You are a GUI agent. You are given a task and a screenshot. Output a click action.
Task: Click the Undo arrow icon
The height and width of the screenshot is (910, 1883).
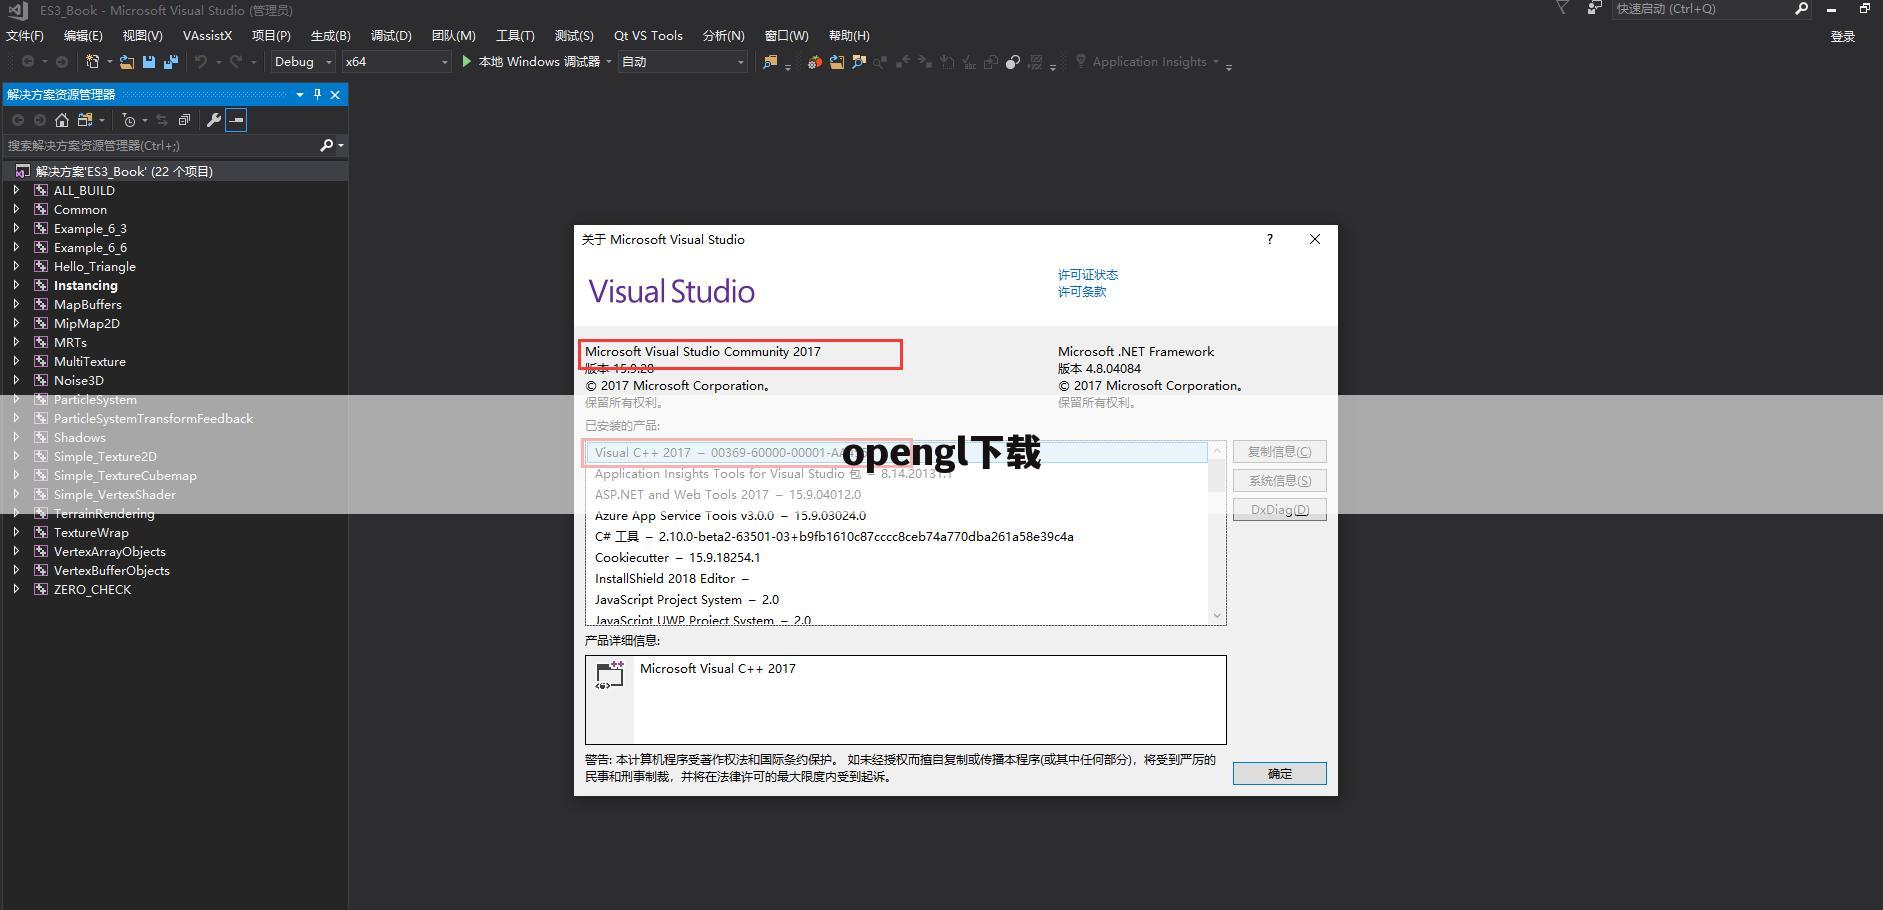coord(201,62)
